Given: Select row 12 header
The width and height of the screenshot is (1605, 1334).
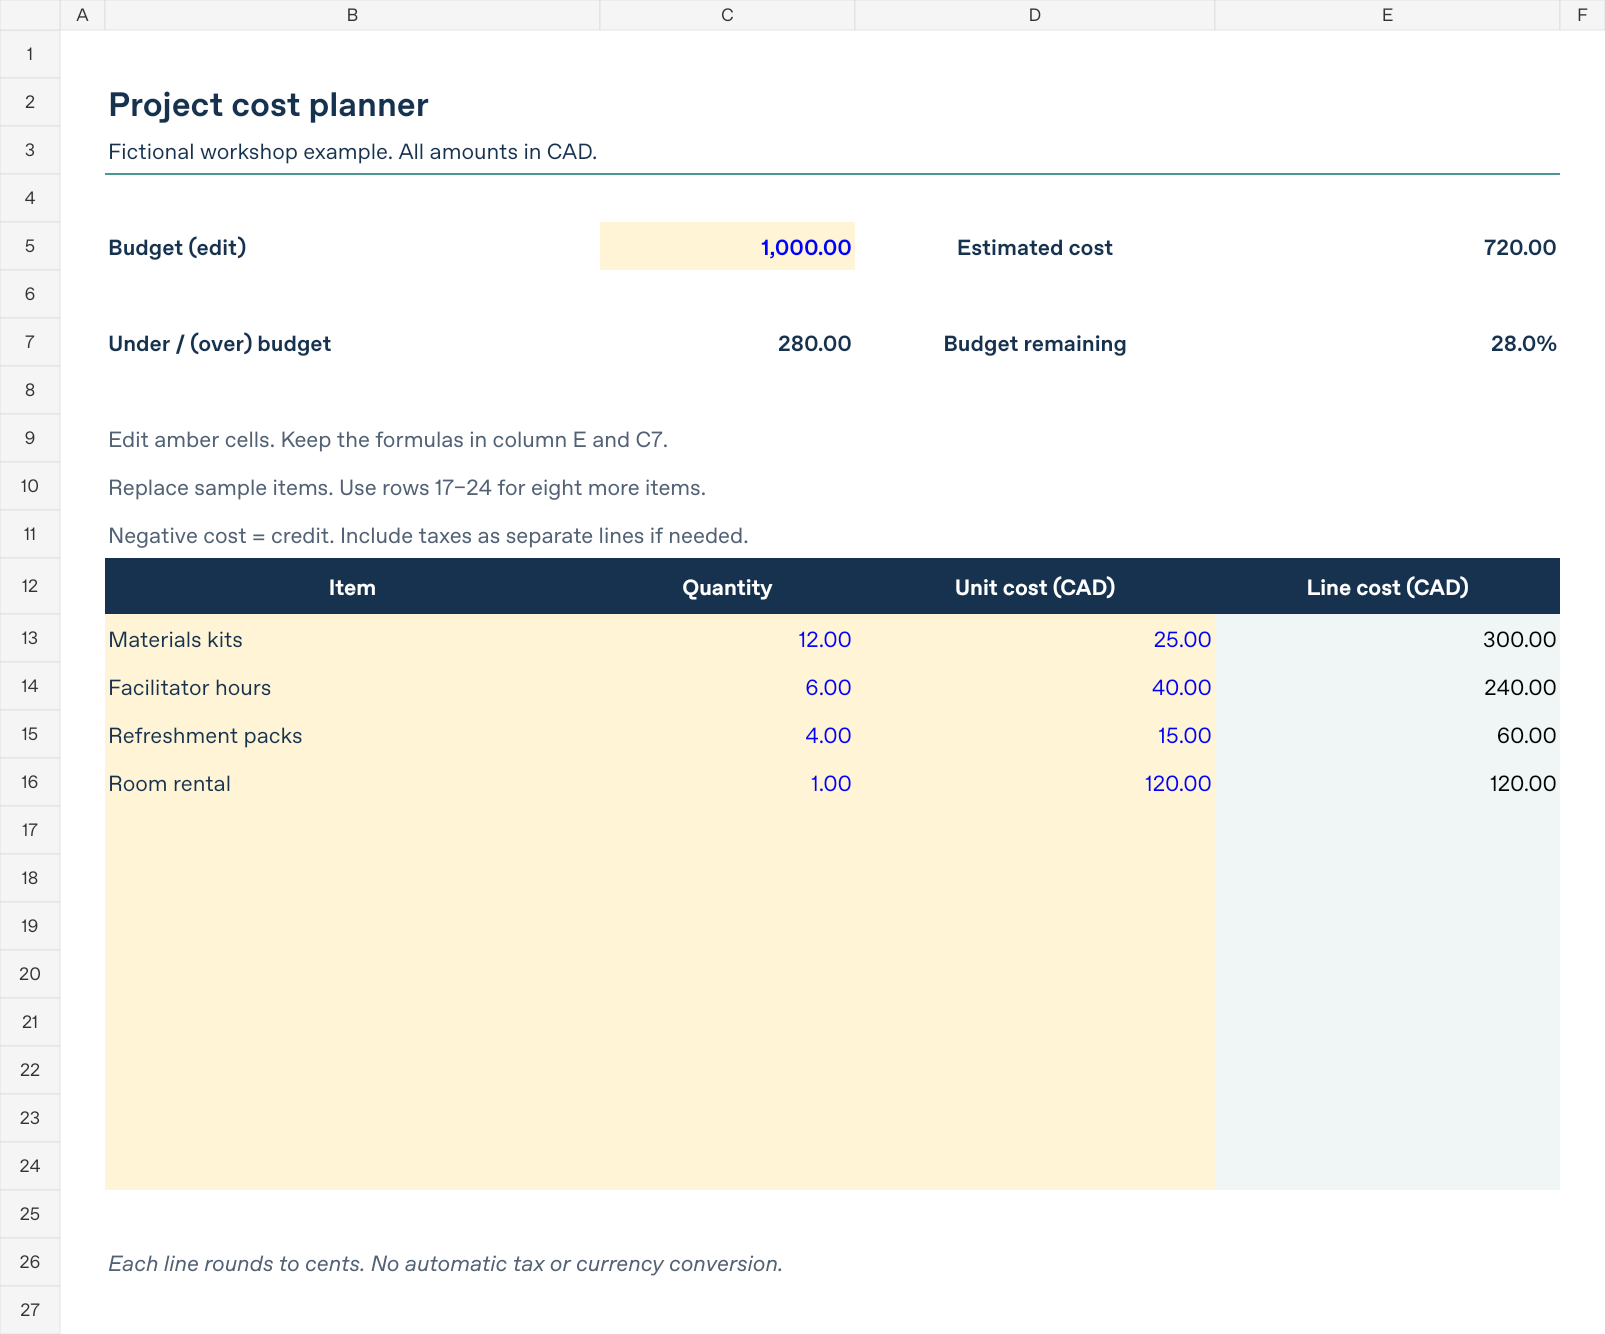Looking at the screenshot, I should point(30,586).
